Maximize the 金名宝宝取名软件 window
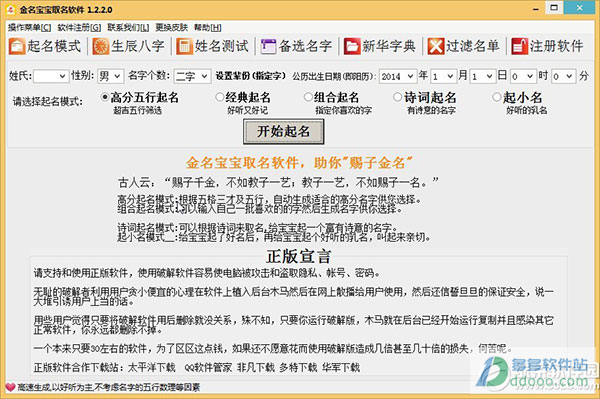This screenshot has height=399, width=600. click(x=554, y=8)
